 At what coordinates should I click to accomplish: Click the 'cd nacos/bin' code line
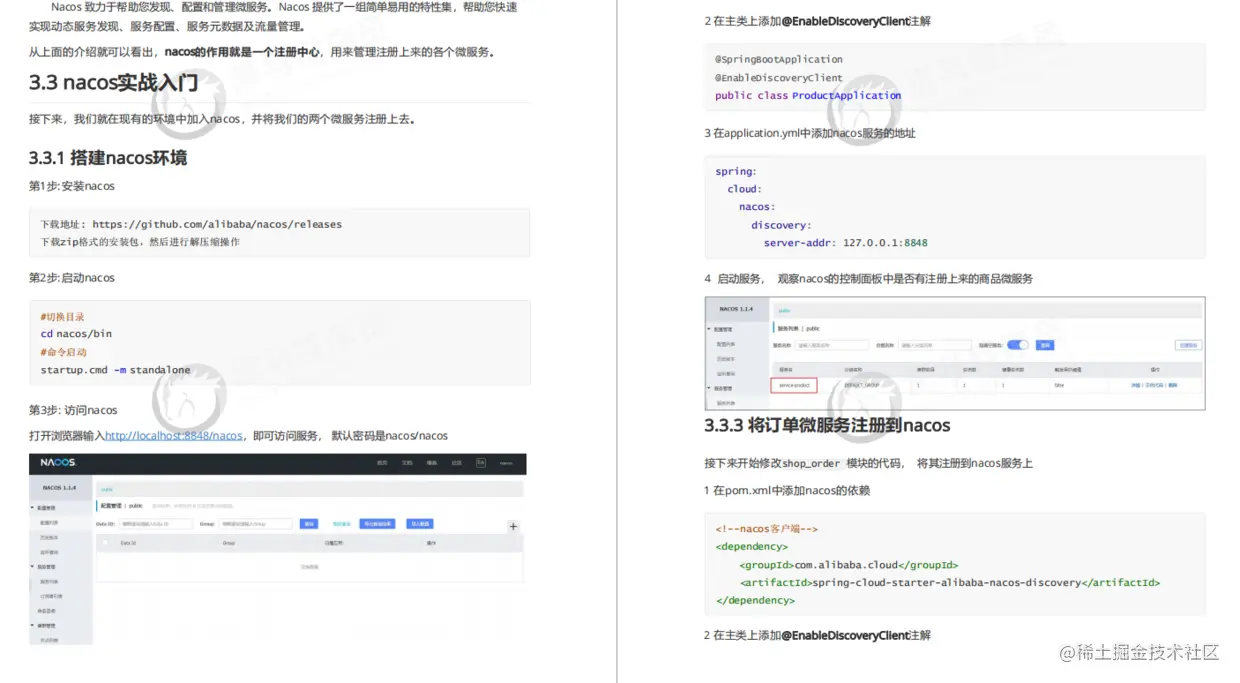click(76, 334)
